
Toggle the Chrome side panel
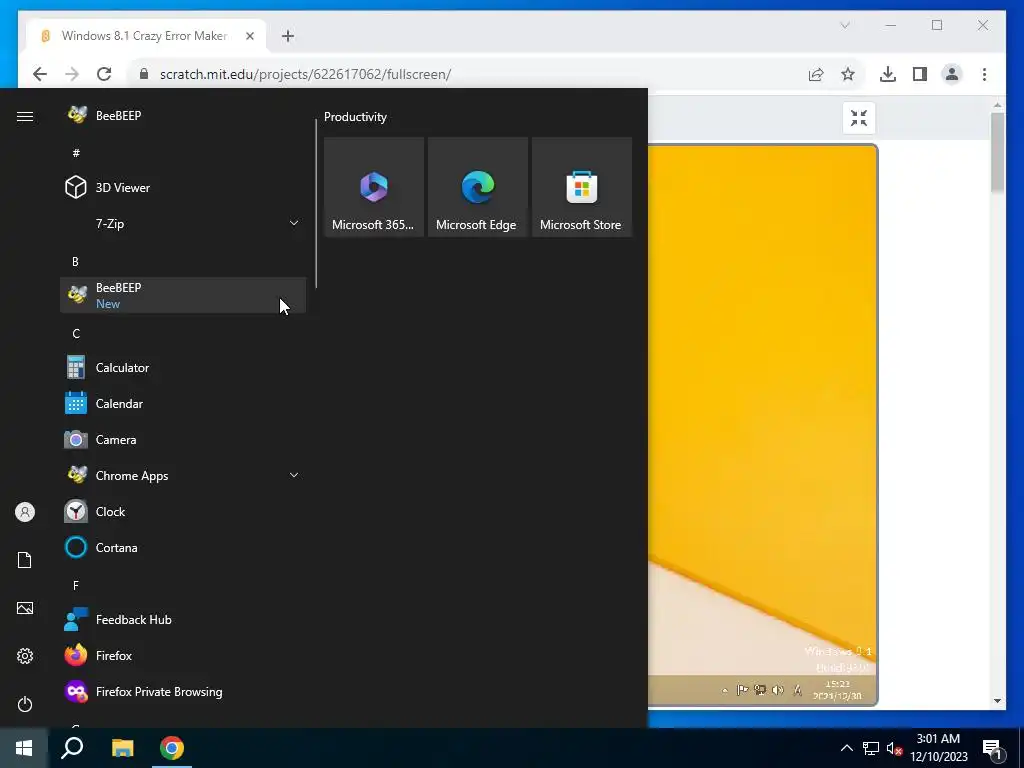920,74
